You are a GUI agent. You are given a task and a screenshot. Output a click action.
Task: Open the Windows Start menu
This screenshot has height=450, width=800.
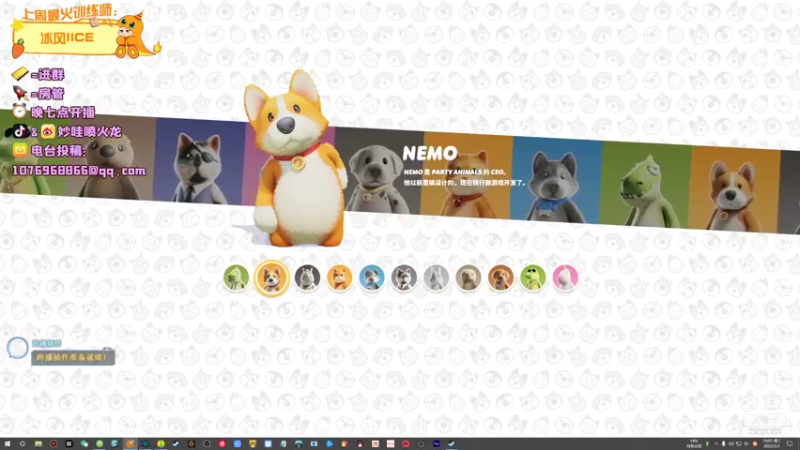(7, 444)
